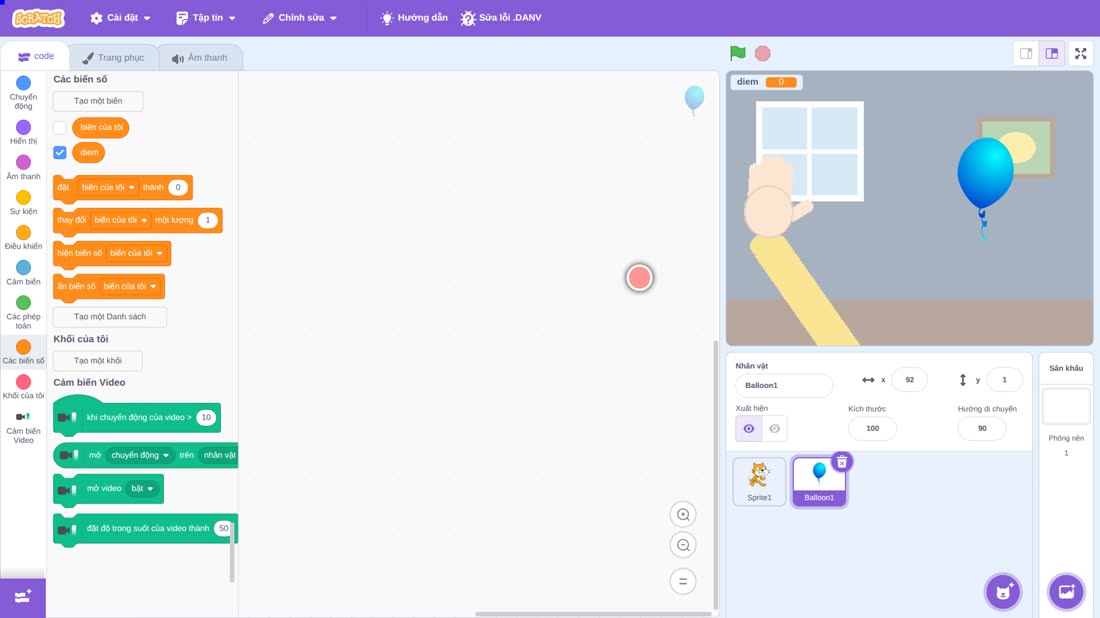Reset workspace zoom to default
The width and height of the screenshot is (1100, 618).
click(x=683, y=582)
